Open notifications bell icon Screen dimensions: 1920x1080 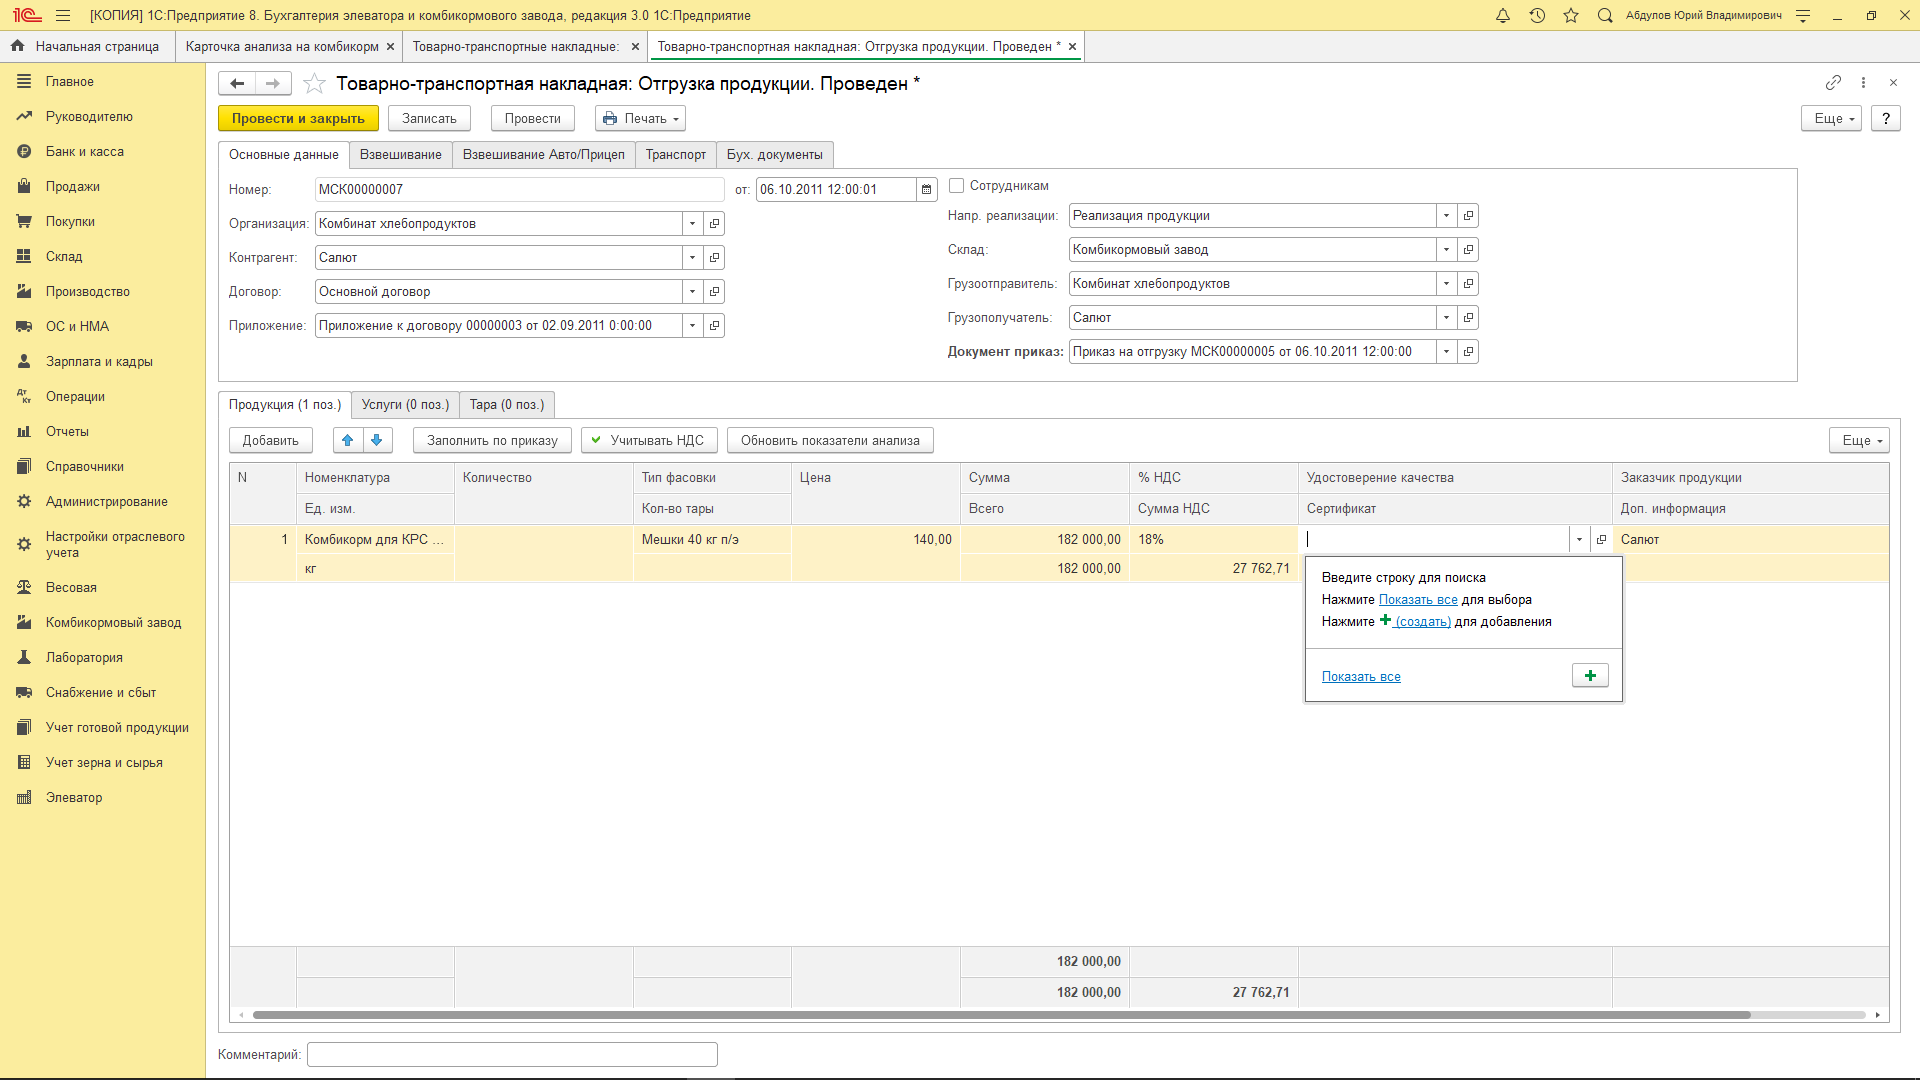[x=1502, y=15]
